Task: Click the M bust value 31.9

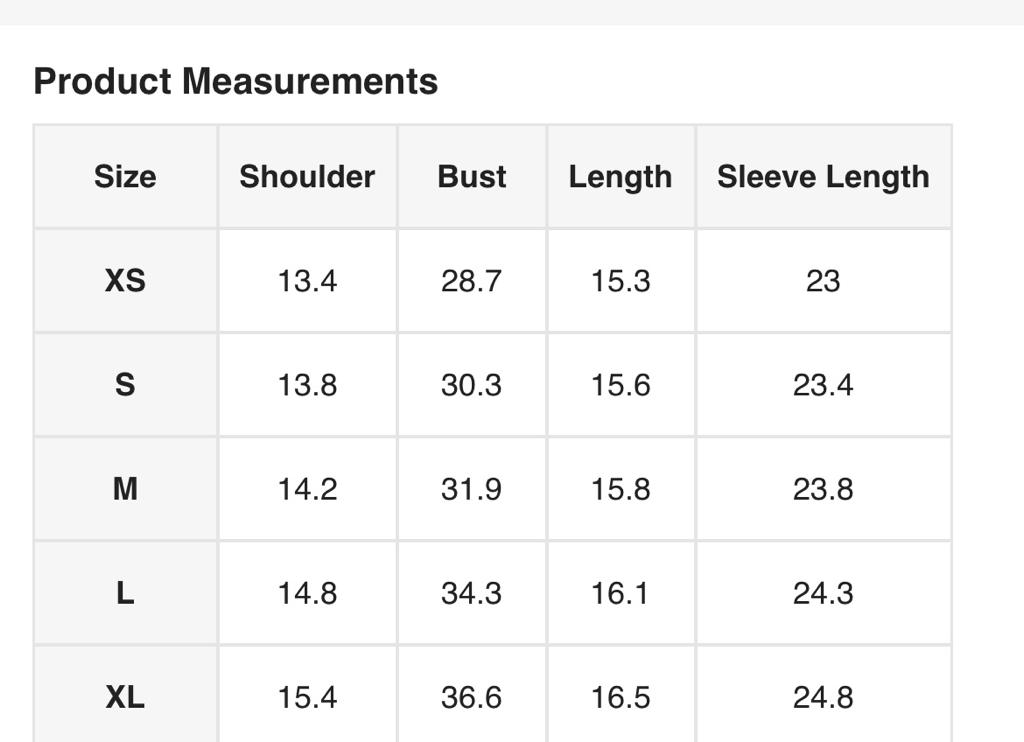Action: tap(471, 489)
